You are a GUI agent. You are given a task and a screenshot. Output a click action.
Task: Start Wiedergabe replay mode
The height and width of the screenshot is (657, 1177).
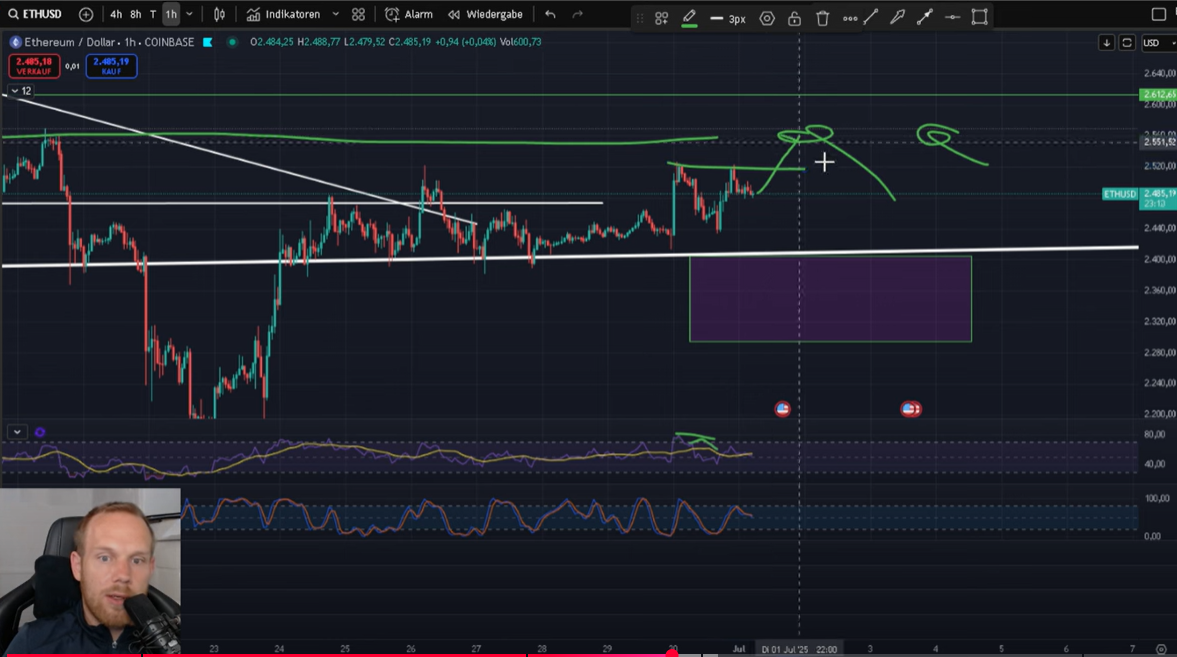[486, 14]
